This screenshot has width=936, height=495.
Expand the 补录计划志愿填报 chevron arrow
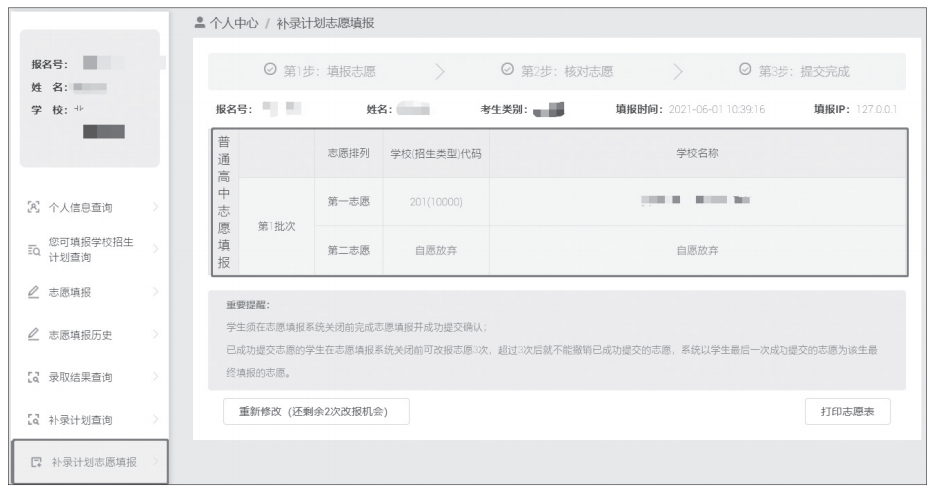coord(156,462)
